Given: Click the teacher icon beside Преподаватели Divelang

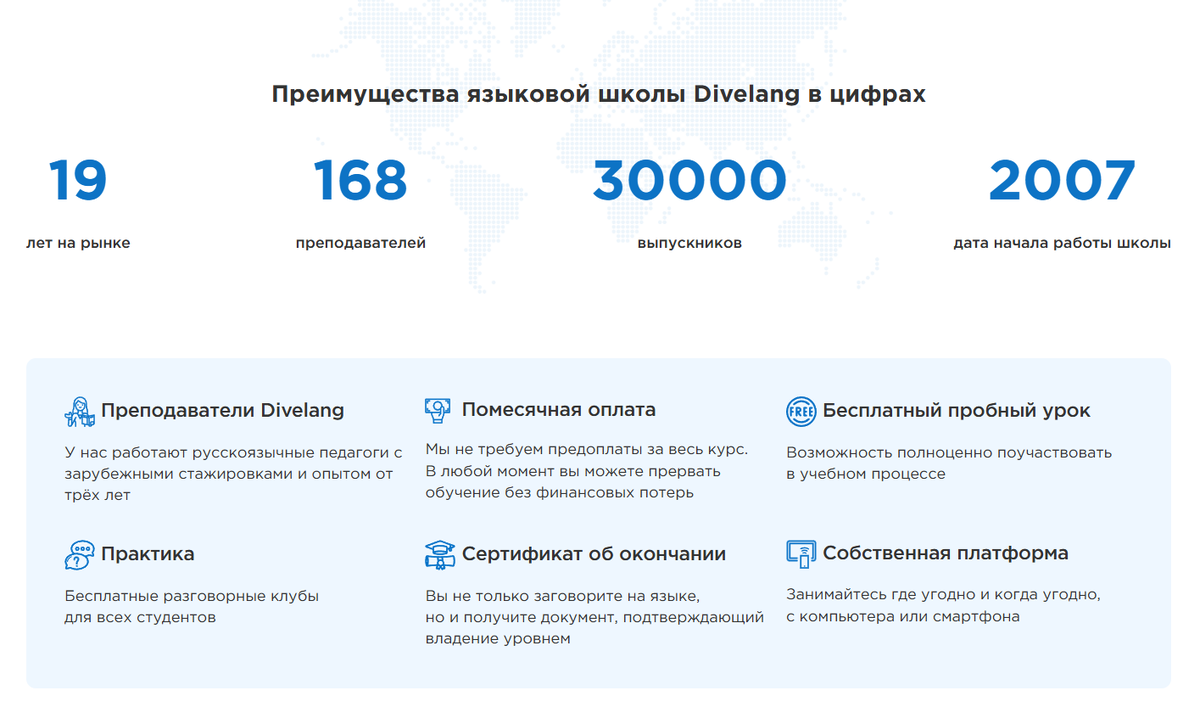Looking at the screenshot, I should (79, 411).
